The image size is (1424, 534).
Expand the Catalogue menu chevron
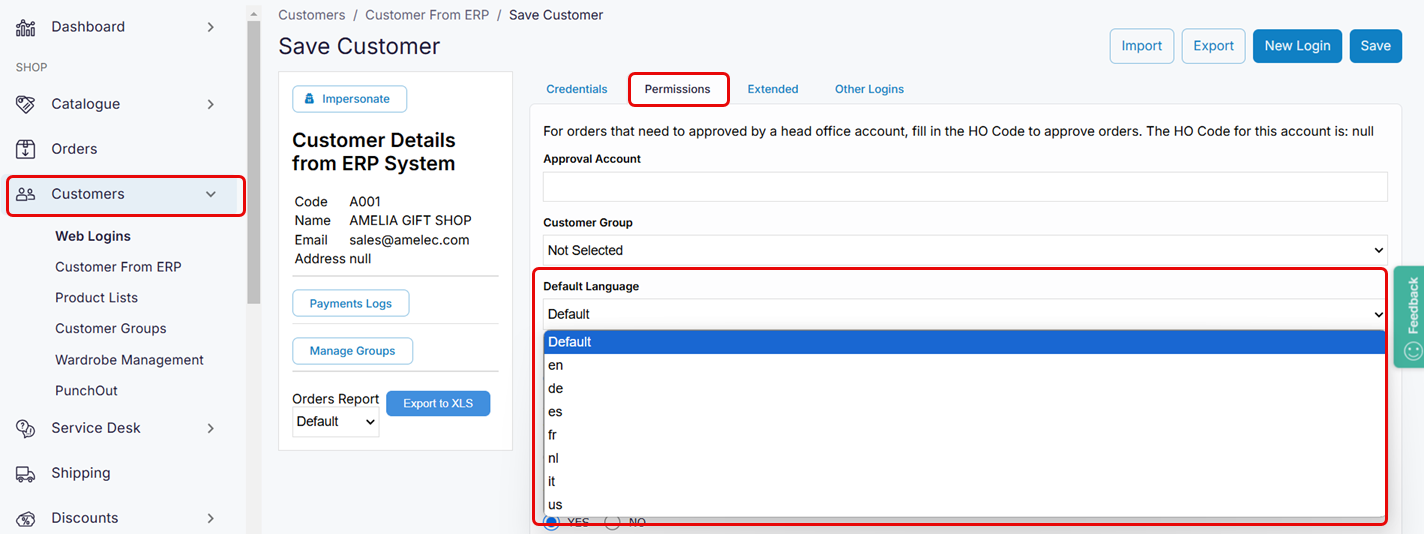tap(210, 104)
